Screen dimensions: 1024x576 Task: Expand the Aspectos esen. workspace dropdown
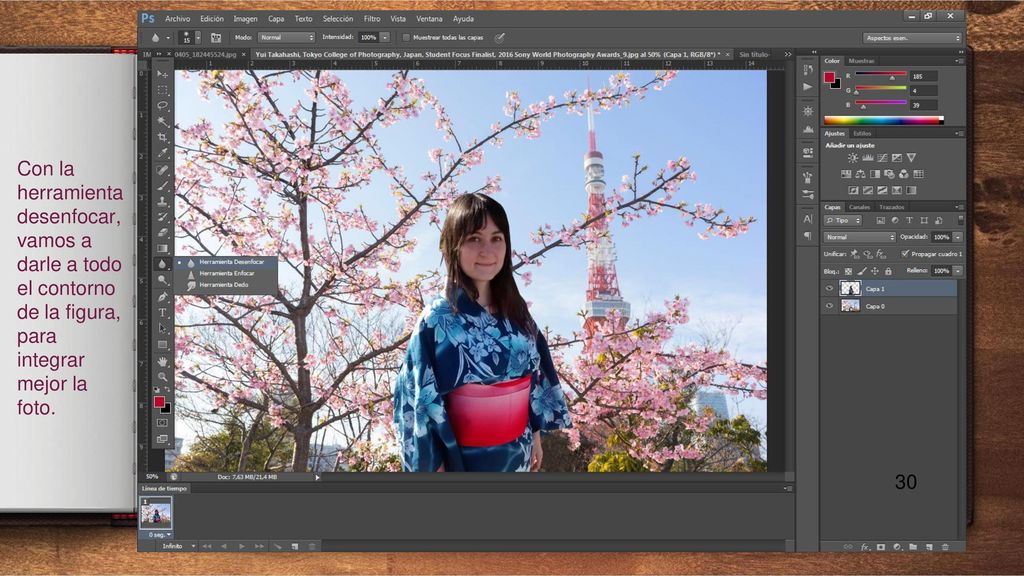click(912, 38)
